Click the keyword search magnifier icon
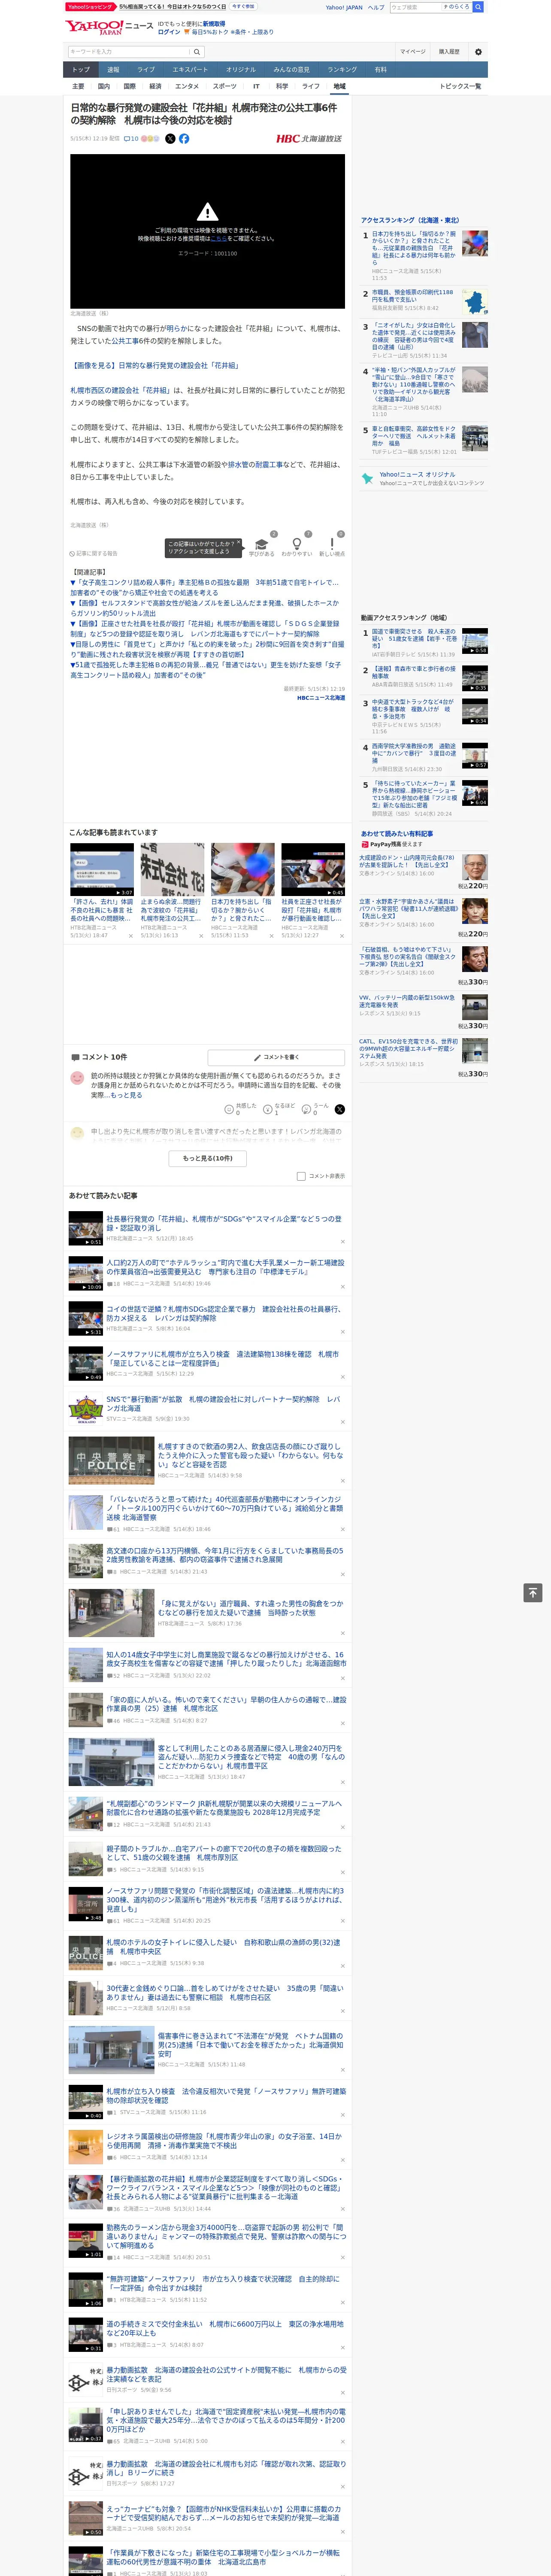Viewport: 551px width, 2576px height. click(x=196, y=51)
